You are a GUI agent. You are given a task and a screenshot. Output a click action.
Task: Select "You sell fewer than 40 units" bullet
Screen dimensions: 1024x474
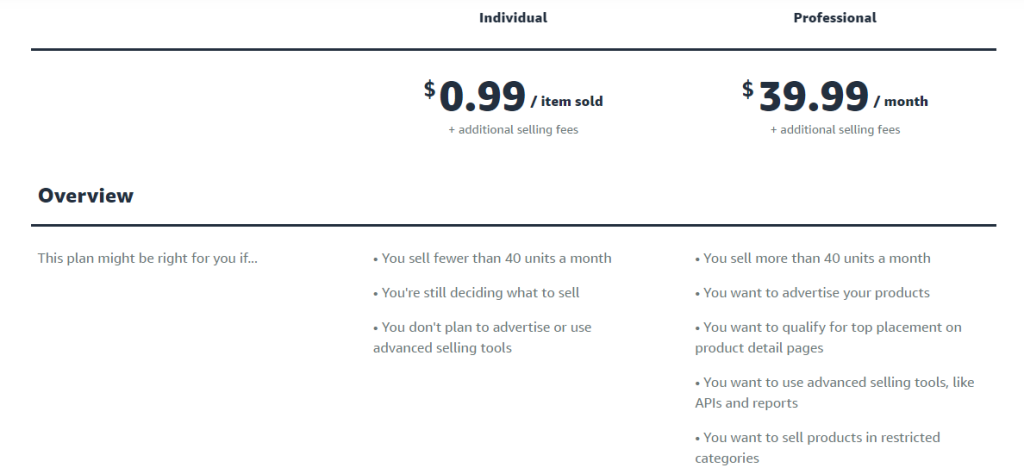492,258
